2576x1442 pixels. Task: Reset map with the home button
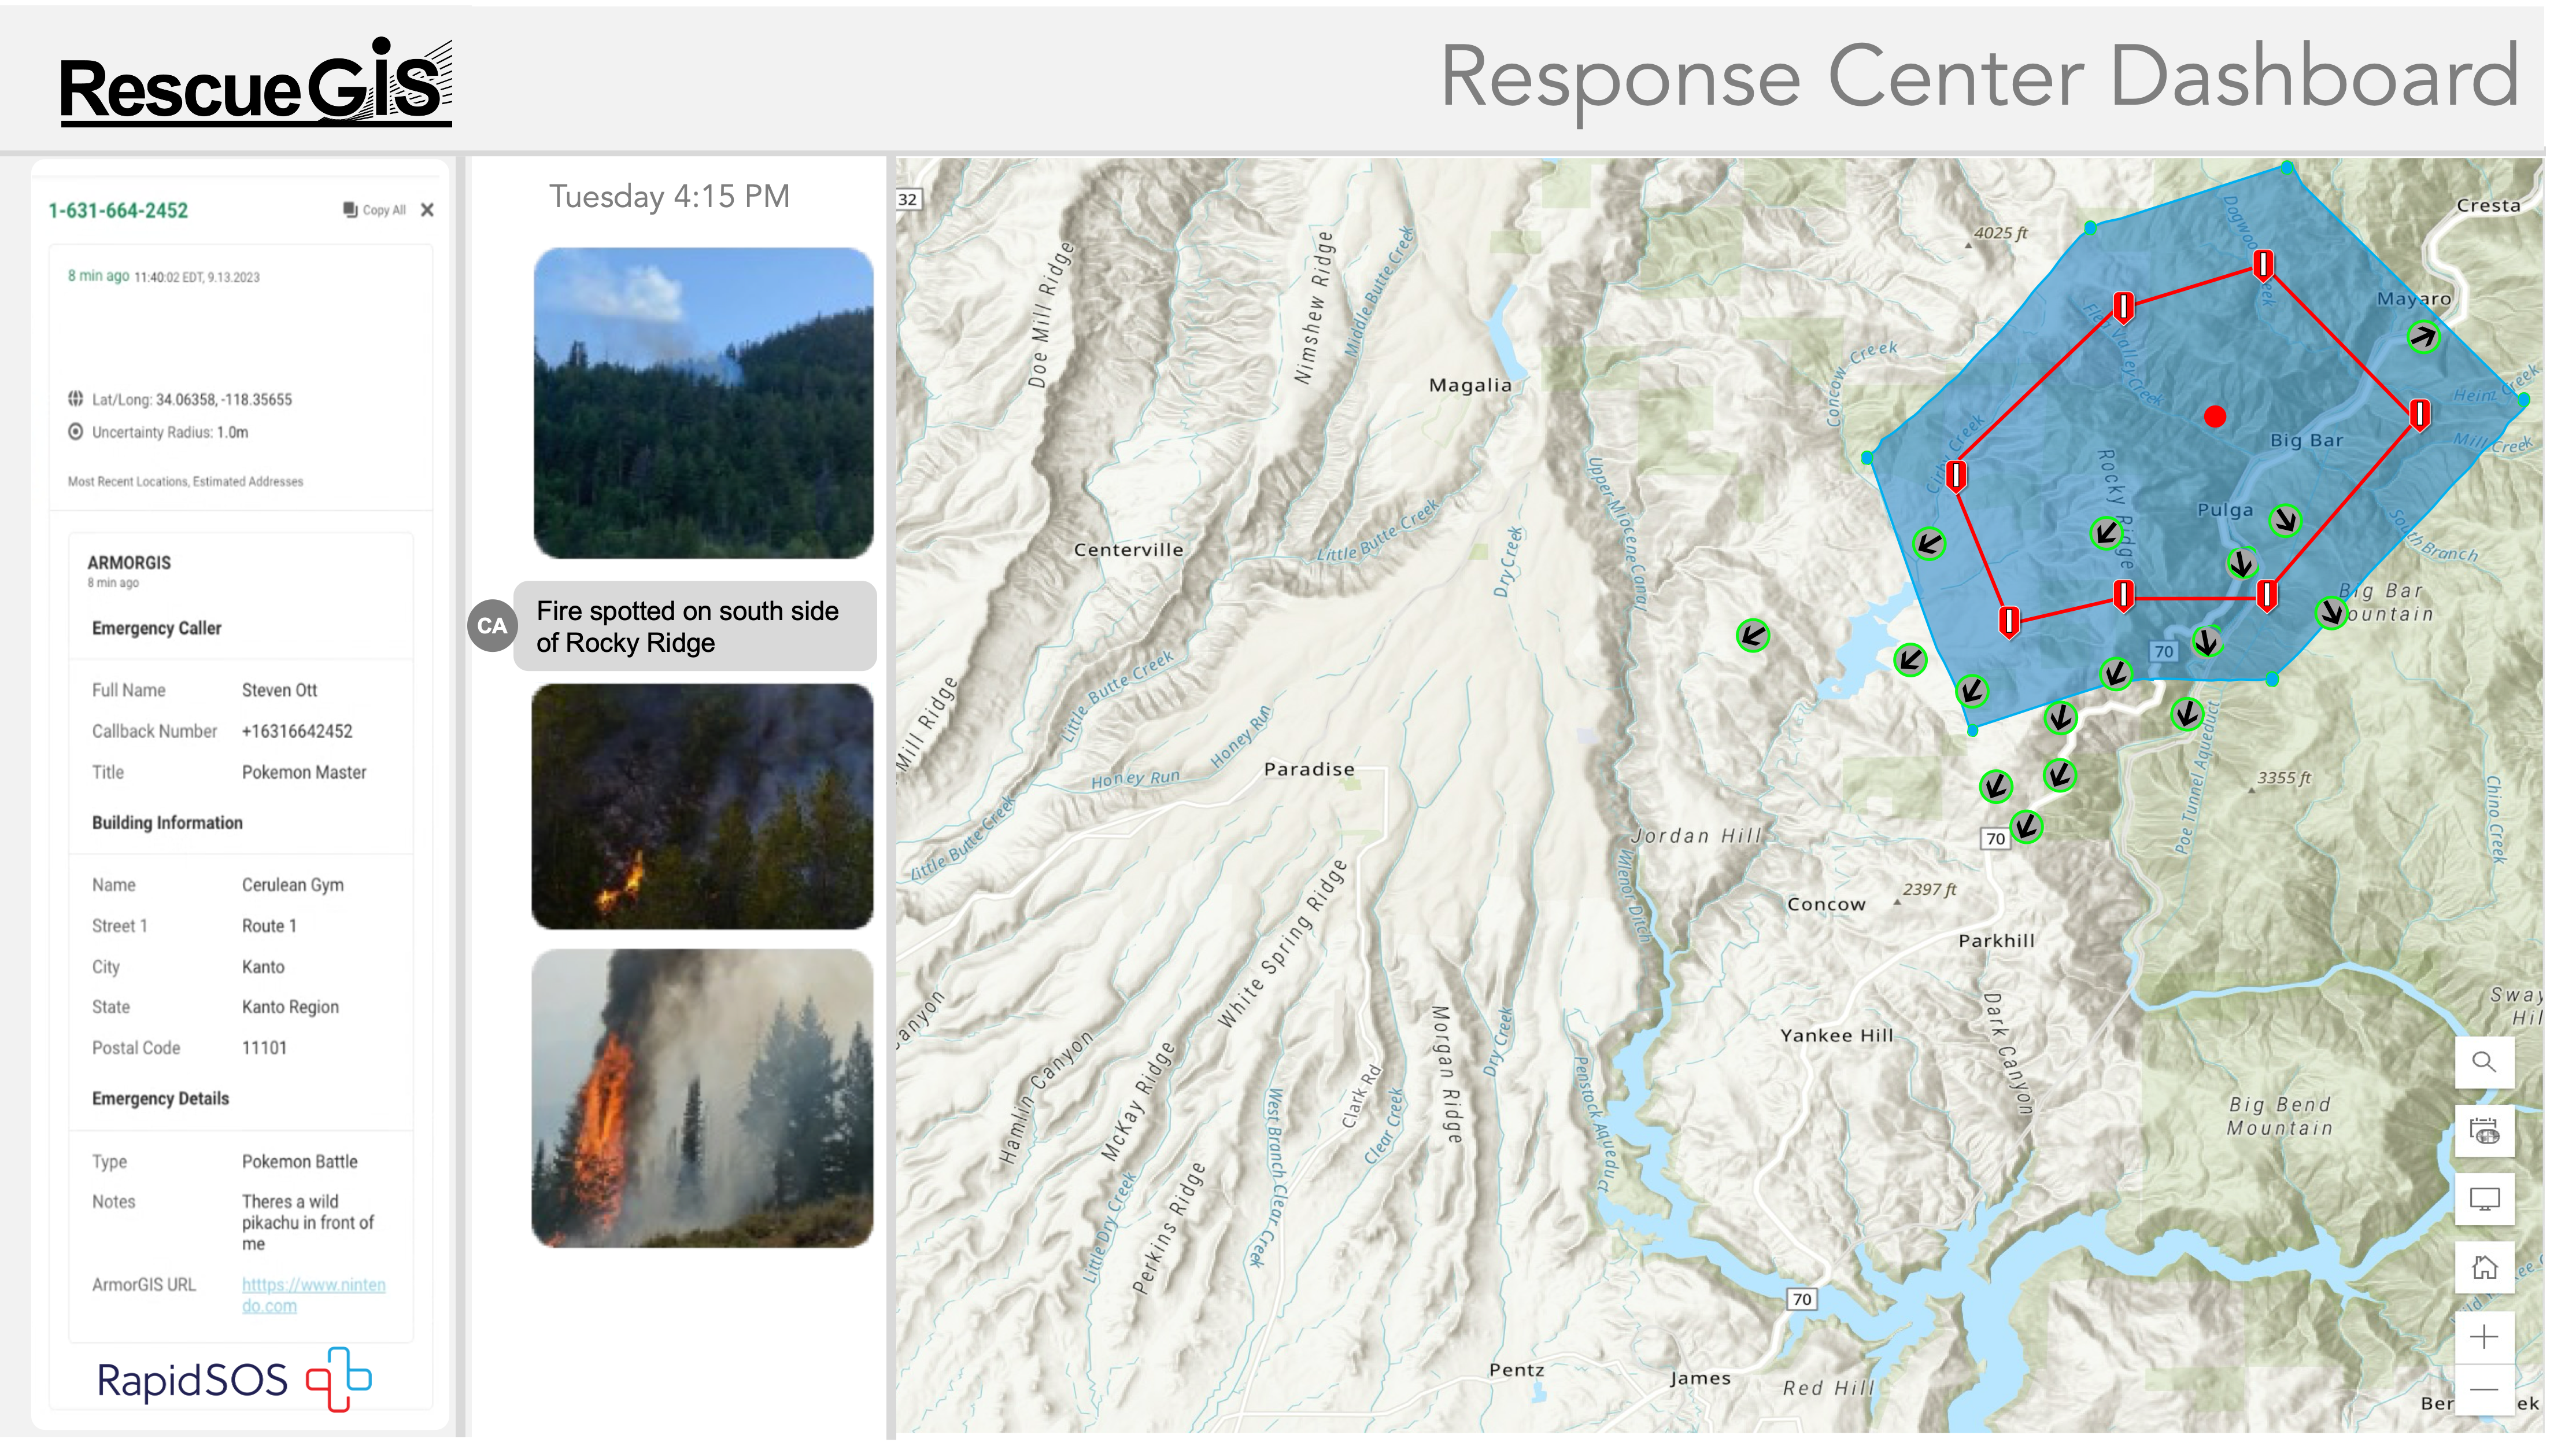tap(2484, 1267)
